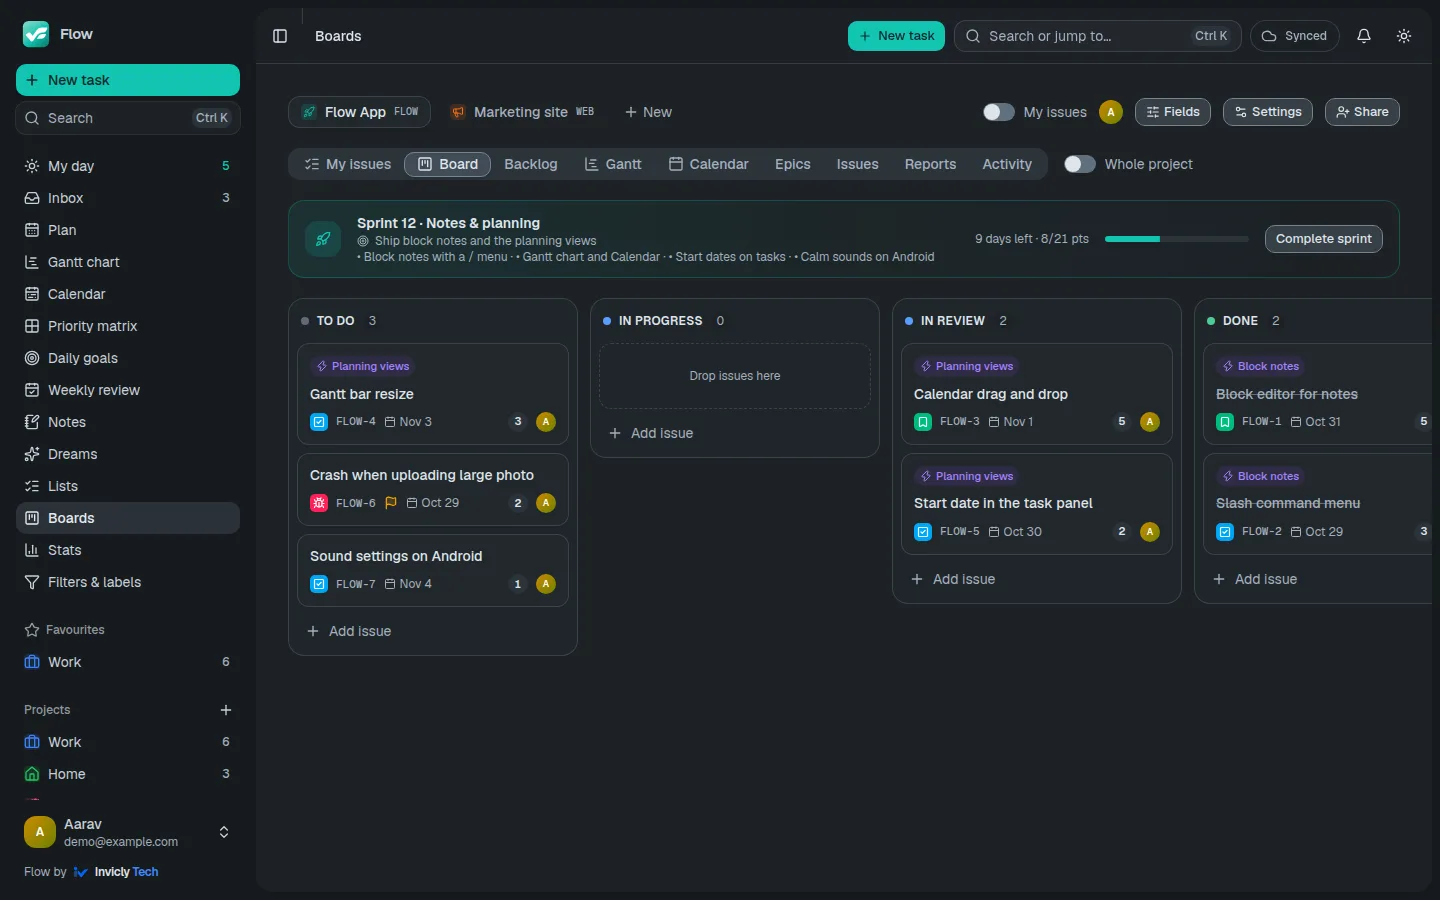Click the green New task button in sidebar

click(x=128, y=80)
